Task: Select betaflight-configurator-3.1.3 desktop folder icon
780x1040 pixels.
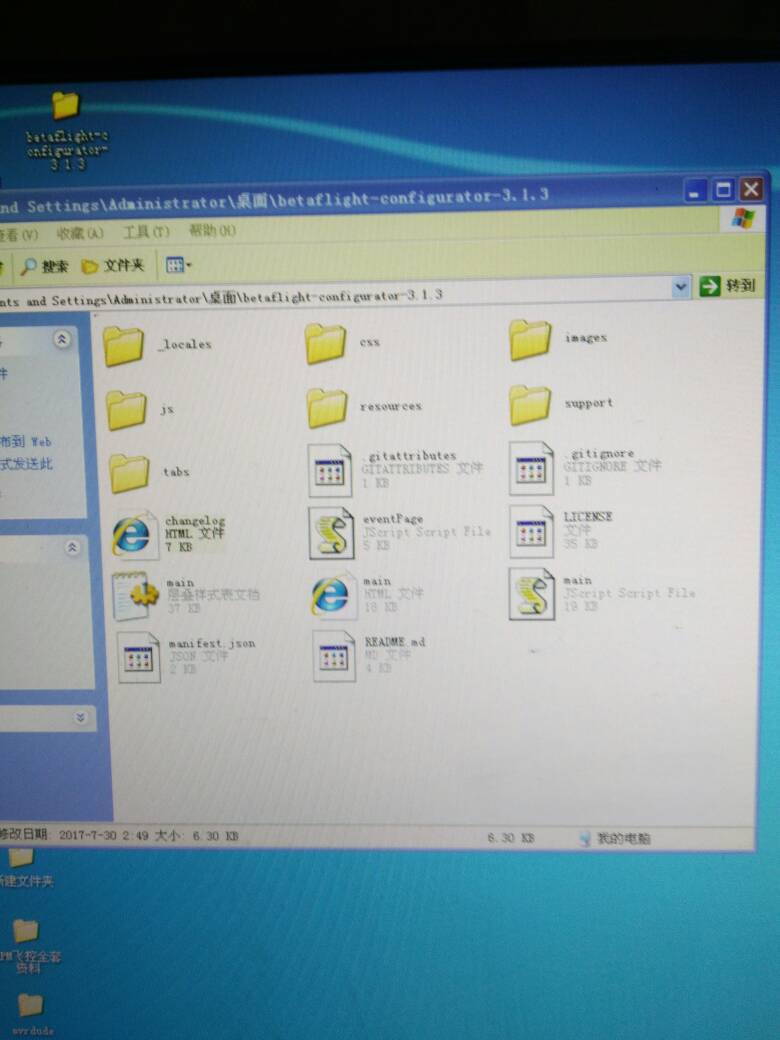Action: coord(66,106)
